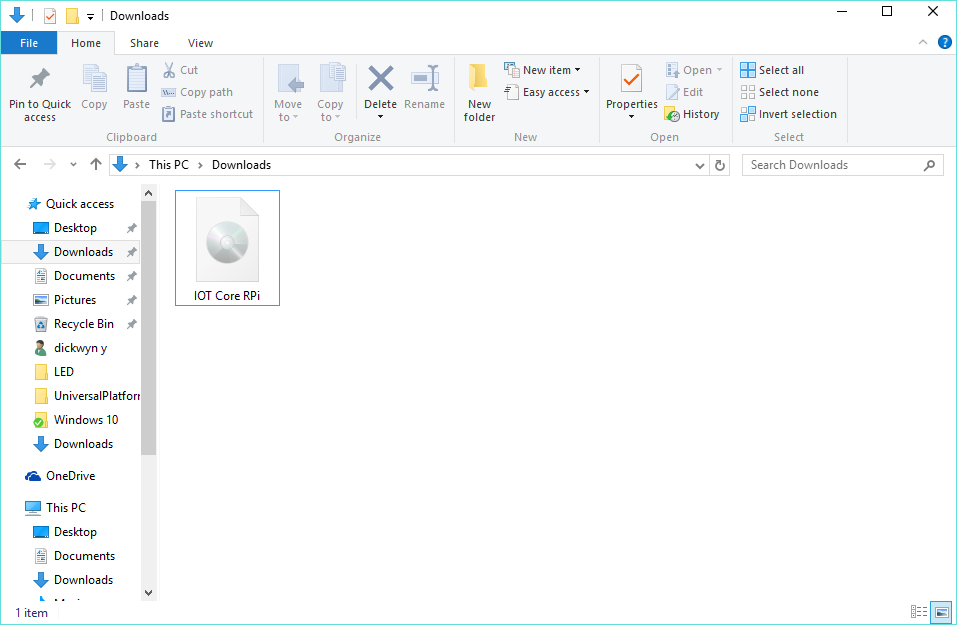This screenshot has width=957, height=625.
Task: Show file History
Action: coord(692,114)
